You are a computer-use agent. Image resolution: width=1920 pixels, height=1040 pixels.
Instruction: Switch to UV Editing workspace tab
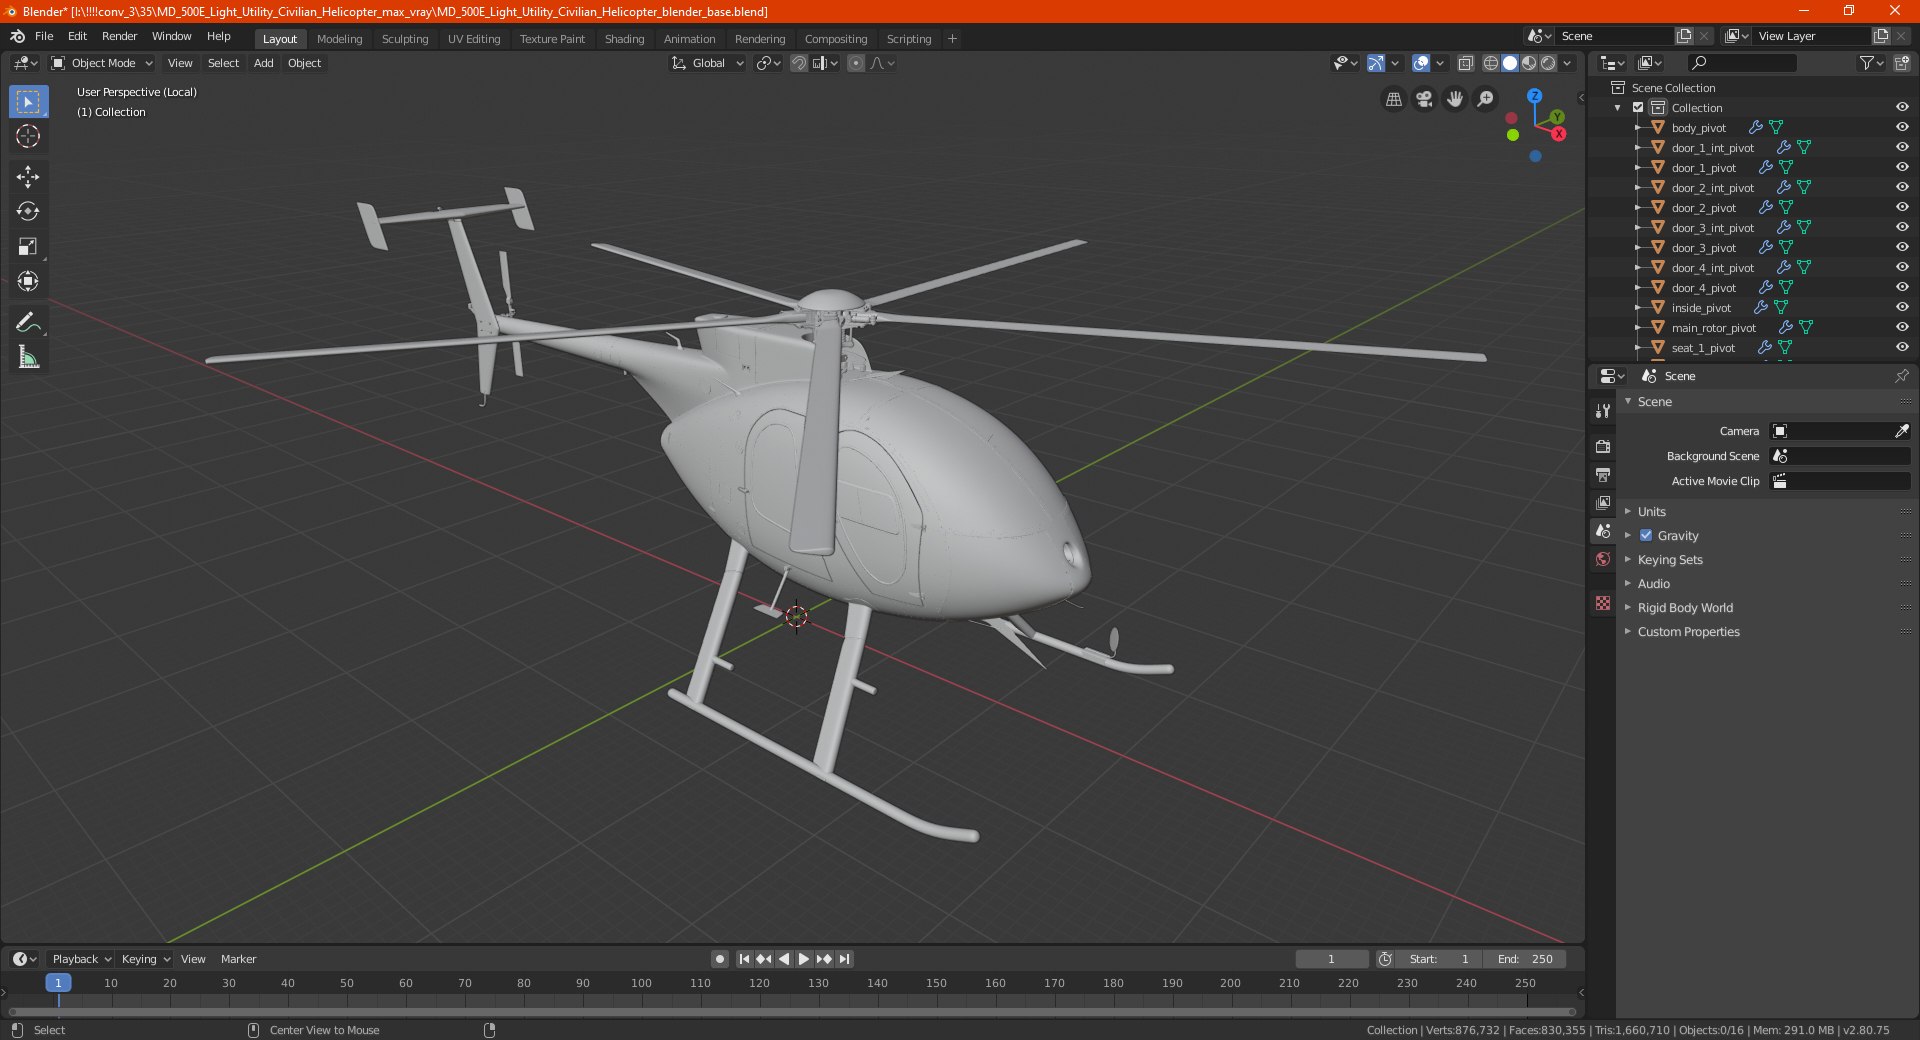click(x=474, y=39)
